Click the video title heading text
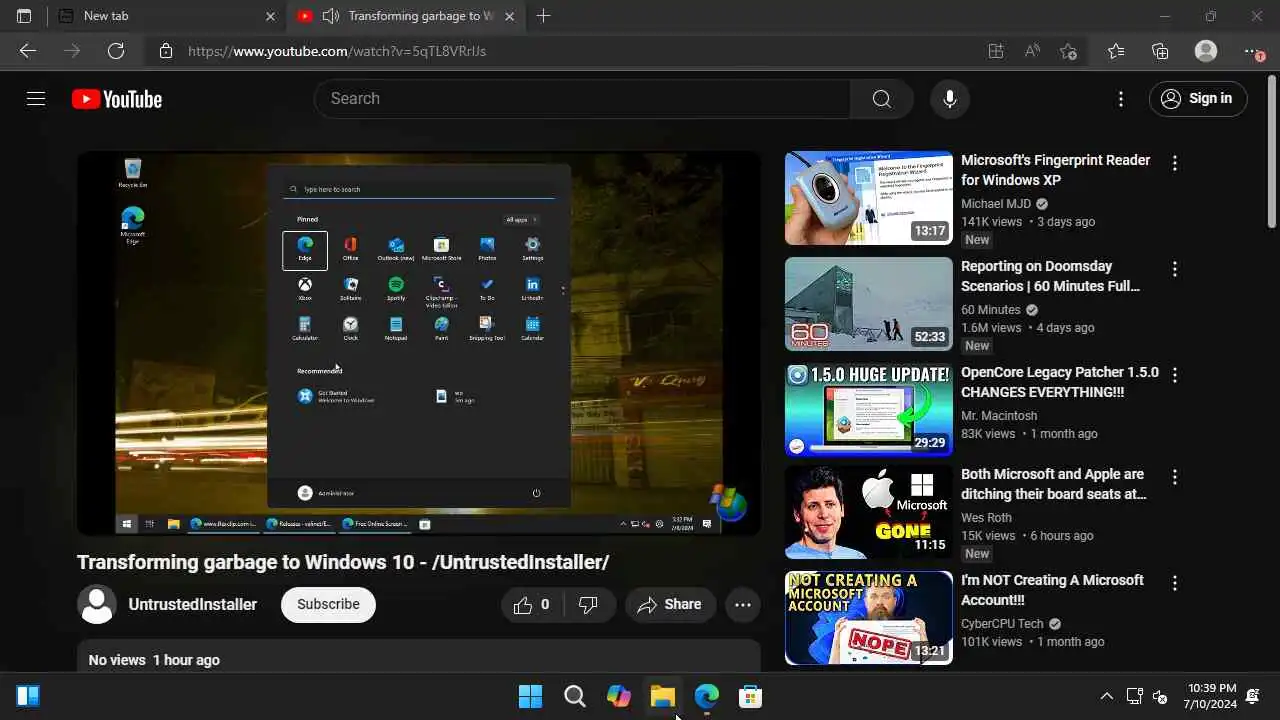Viewport: 1280px width, 720px height. click(343, 562)
